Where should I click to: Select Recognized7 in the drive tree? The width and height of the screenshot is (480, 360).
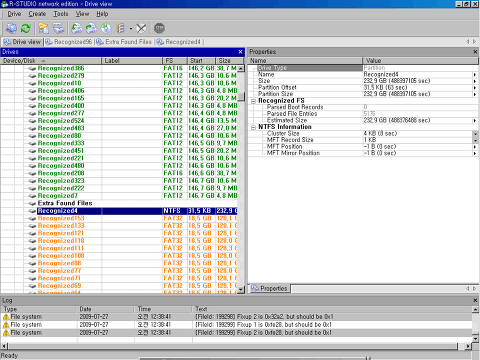[x=58, y=196]
